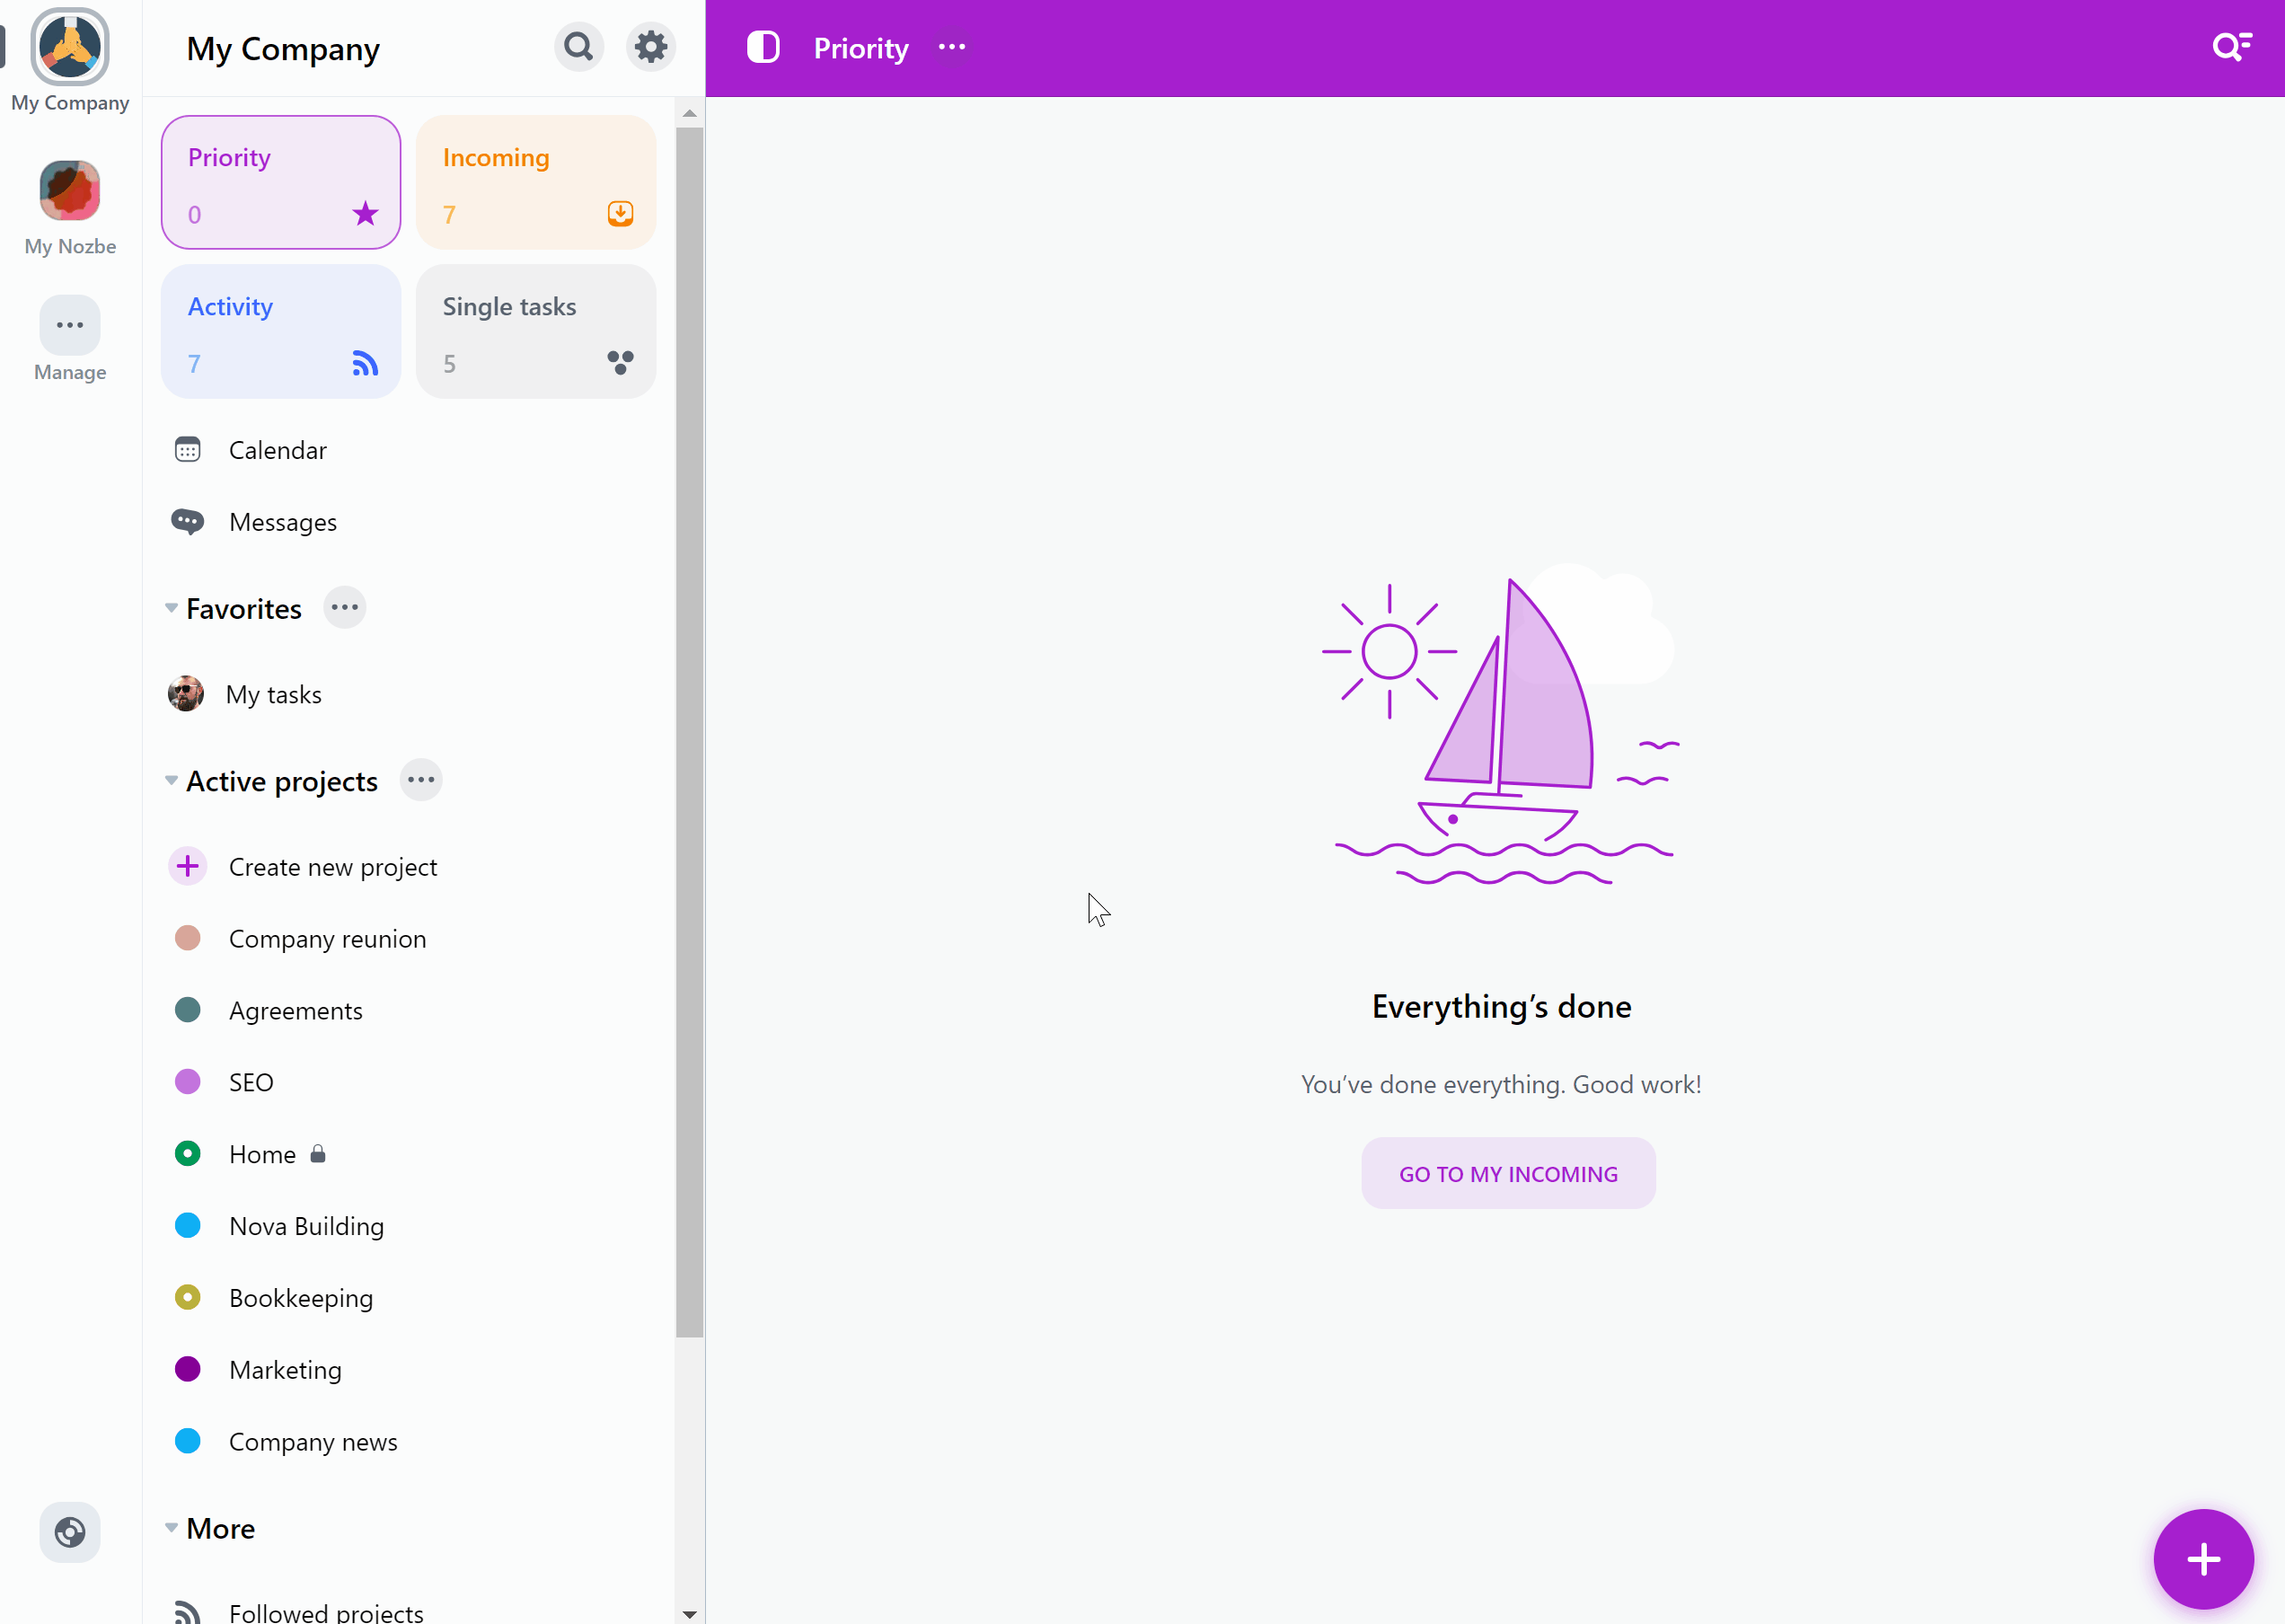Select the SEO project color dot
Viewport: 2285px width, 1624px height.
[x=188, y=1081]
